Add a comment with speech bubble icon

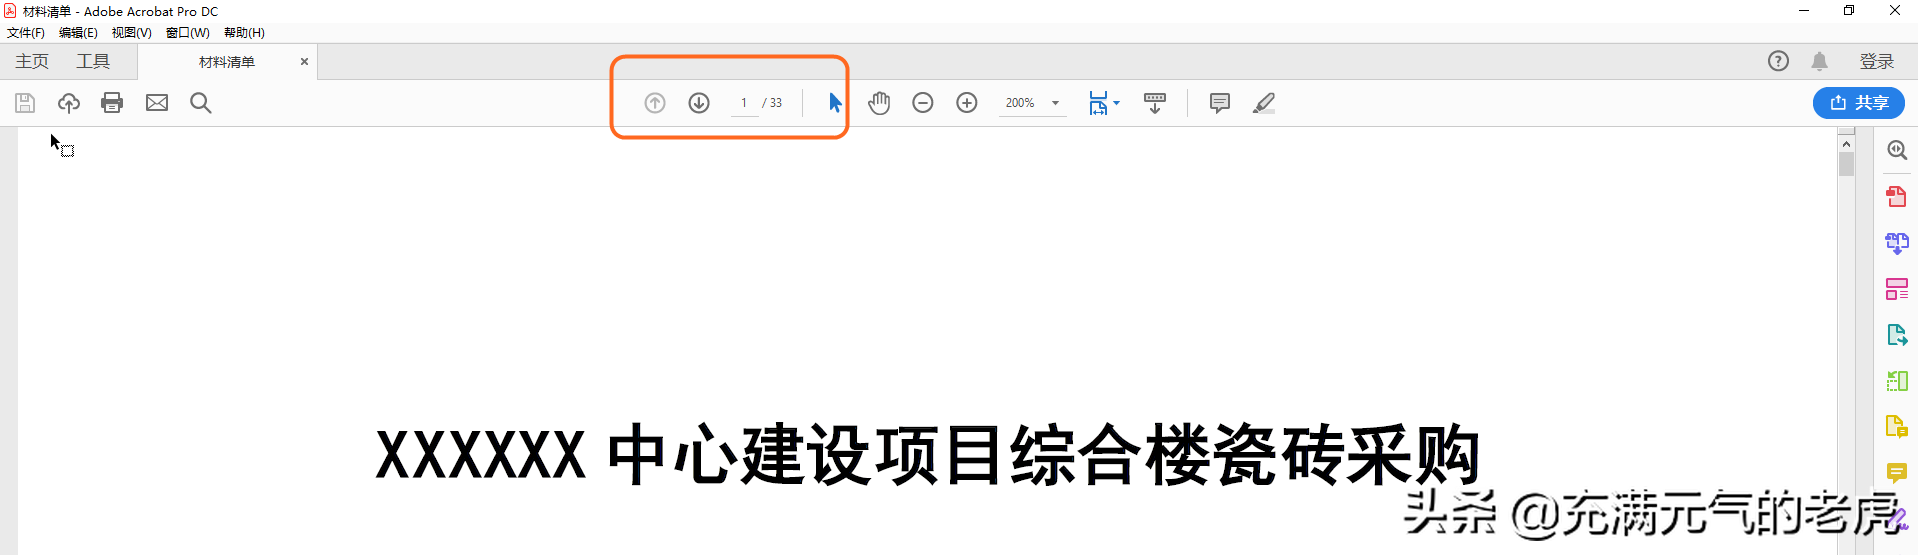point(1220,103)
